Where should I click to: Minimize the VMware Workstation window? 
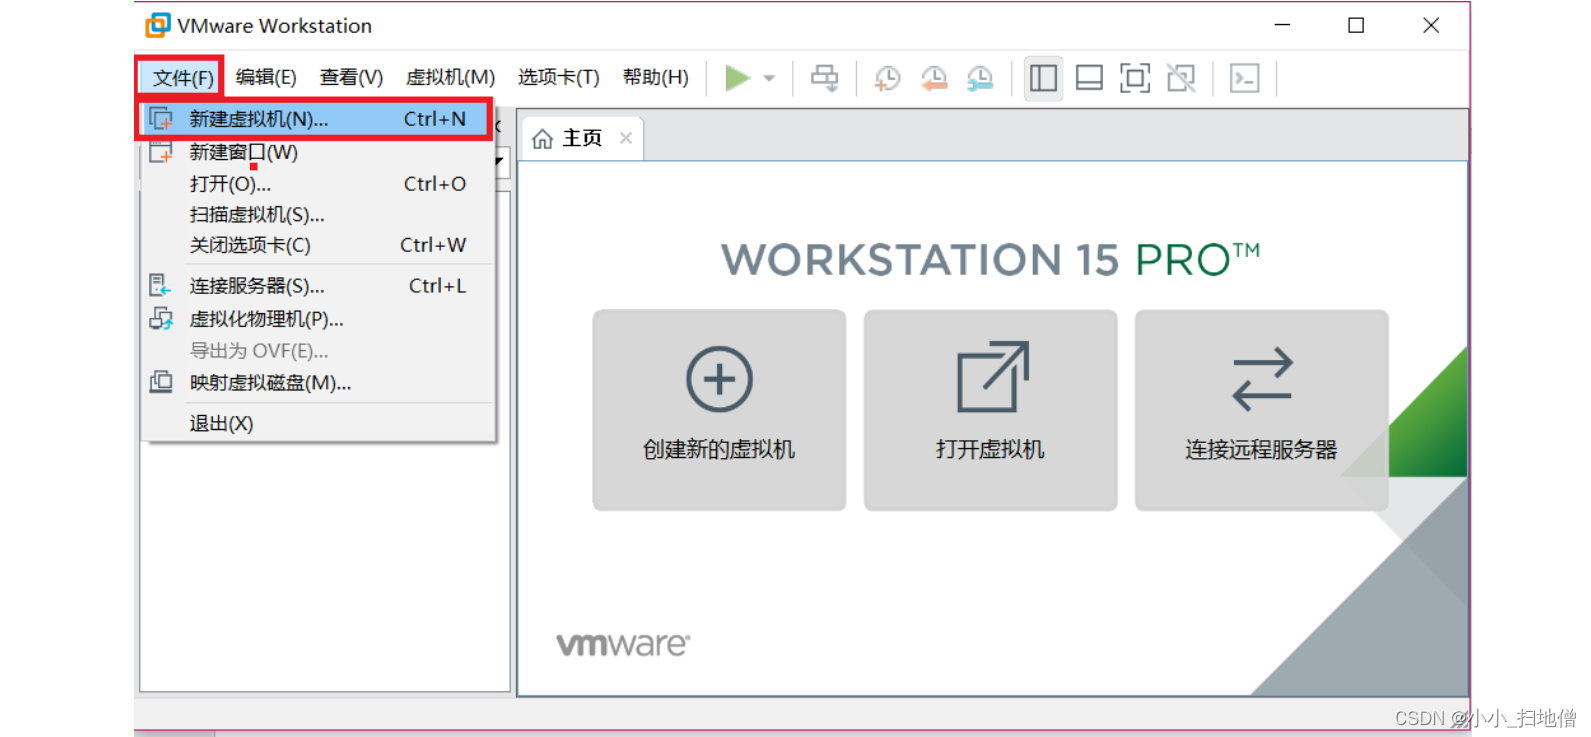[x=1282, y=25]
